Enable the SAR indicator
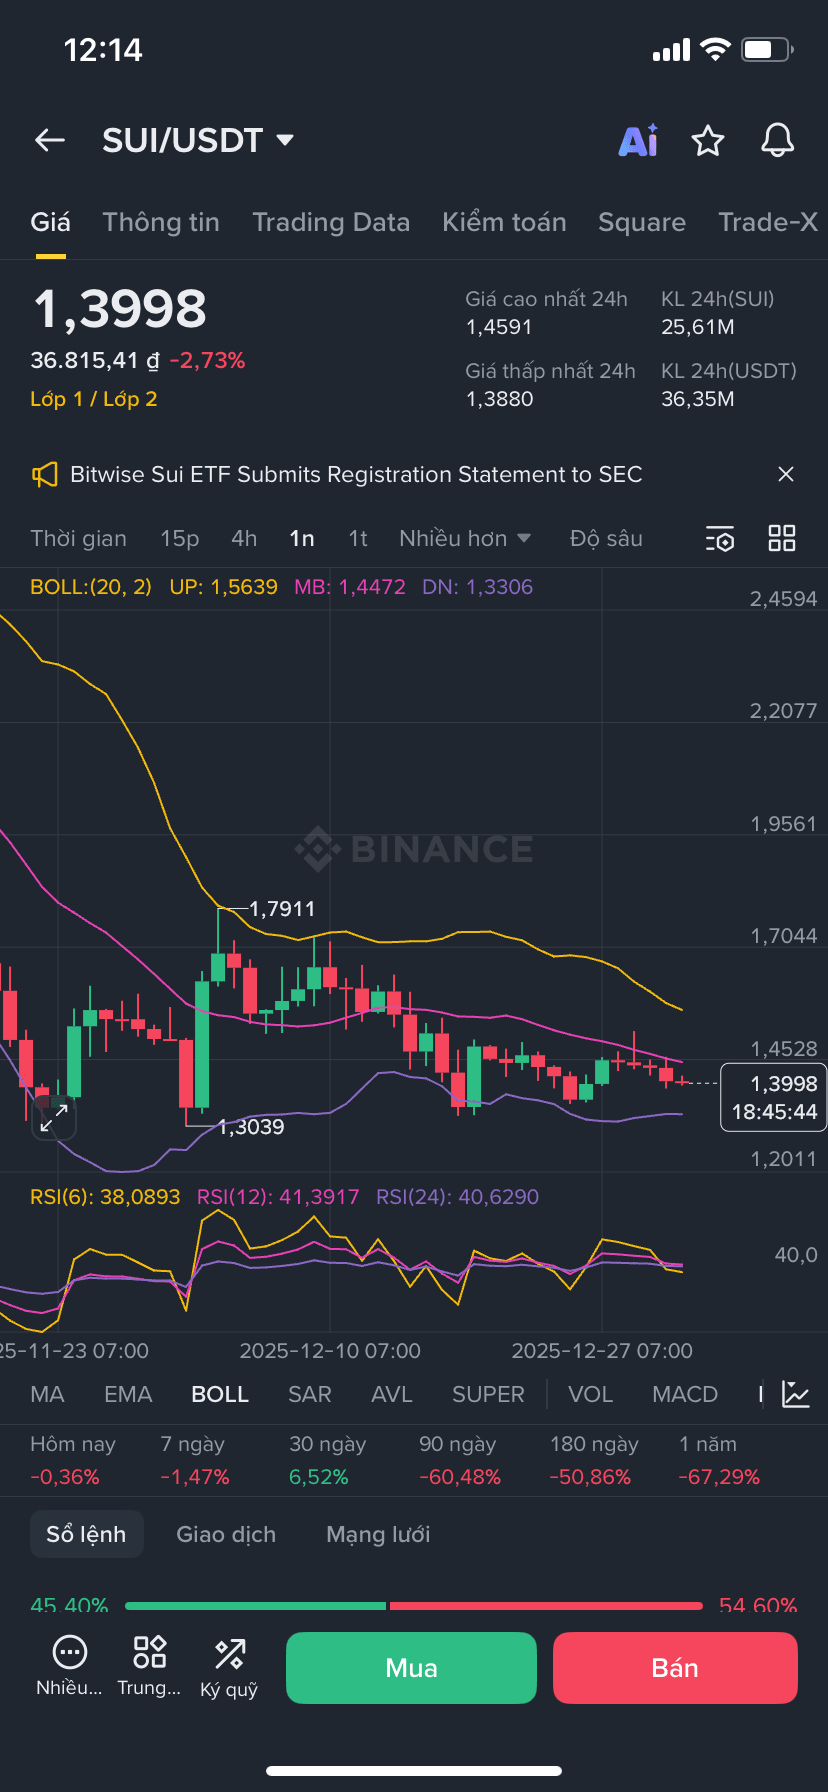Screen dimensions: 828x1792 (310, 1394)
